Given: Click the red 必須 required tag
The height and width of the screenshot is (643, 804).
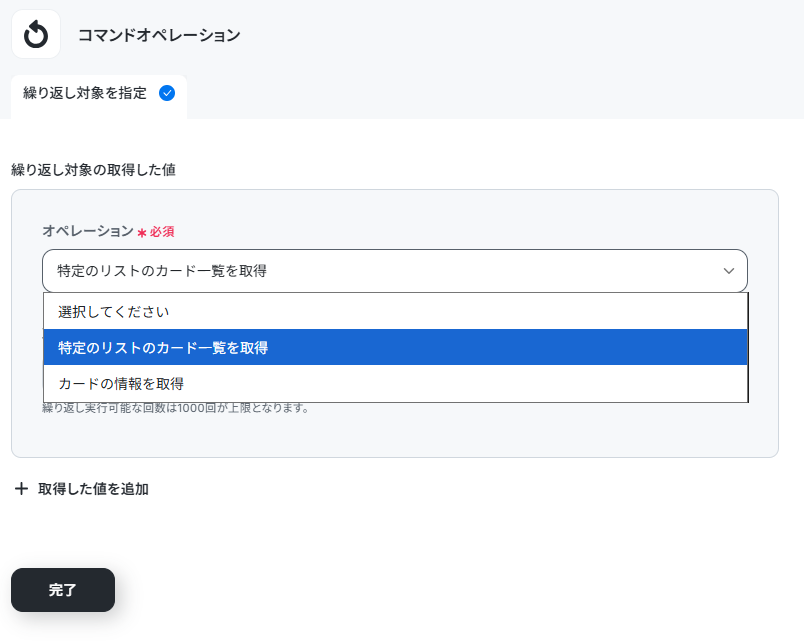Looking at the screenshot, I should tap(162, 232).
